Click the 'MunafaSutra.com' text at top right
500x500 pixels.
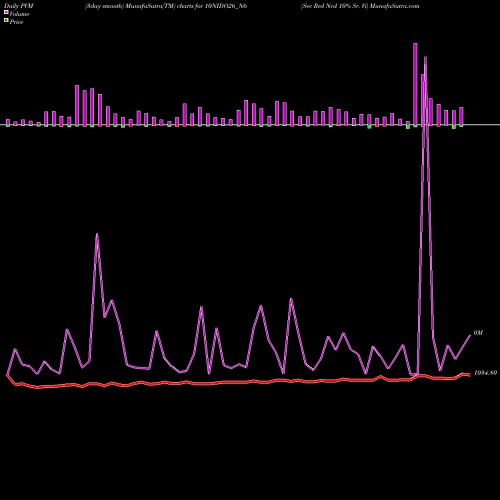pos(395,6)
